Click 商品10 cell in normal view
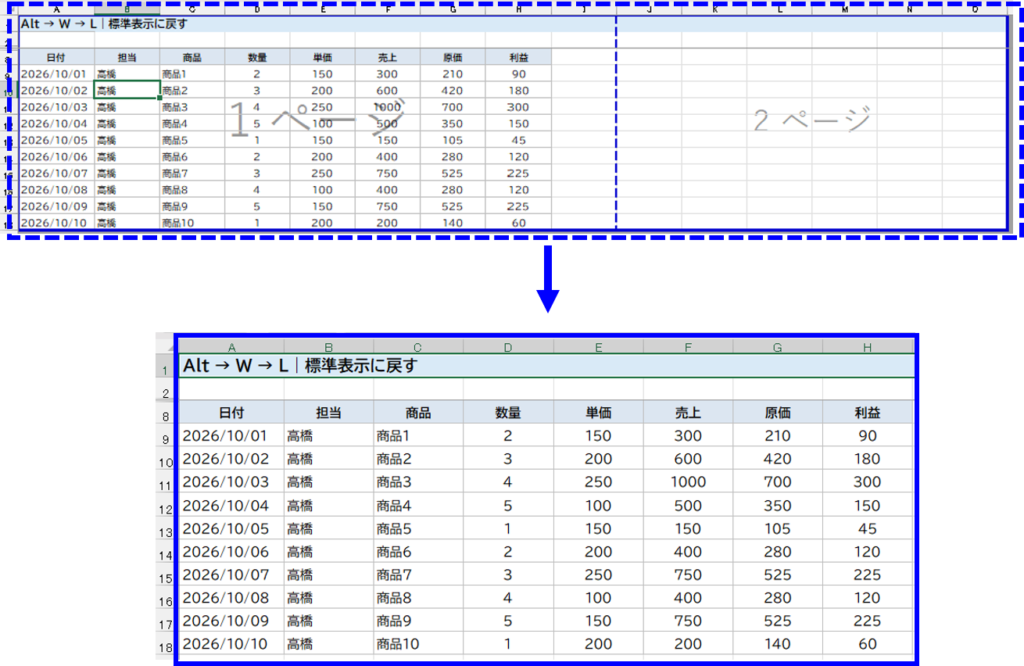Viewport: 1024px width, 666px height. [418, 644]
